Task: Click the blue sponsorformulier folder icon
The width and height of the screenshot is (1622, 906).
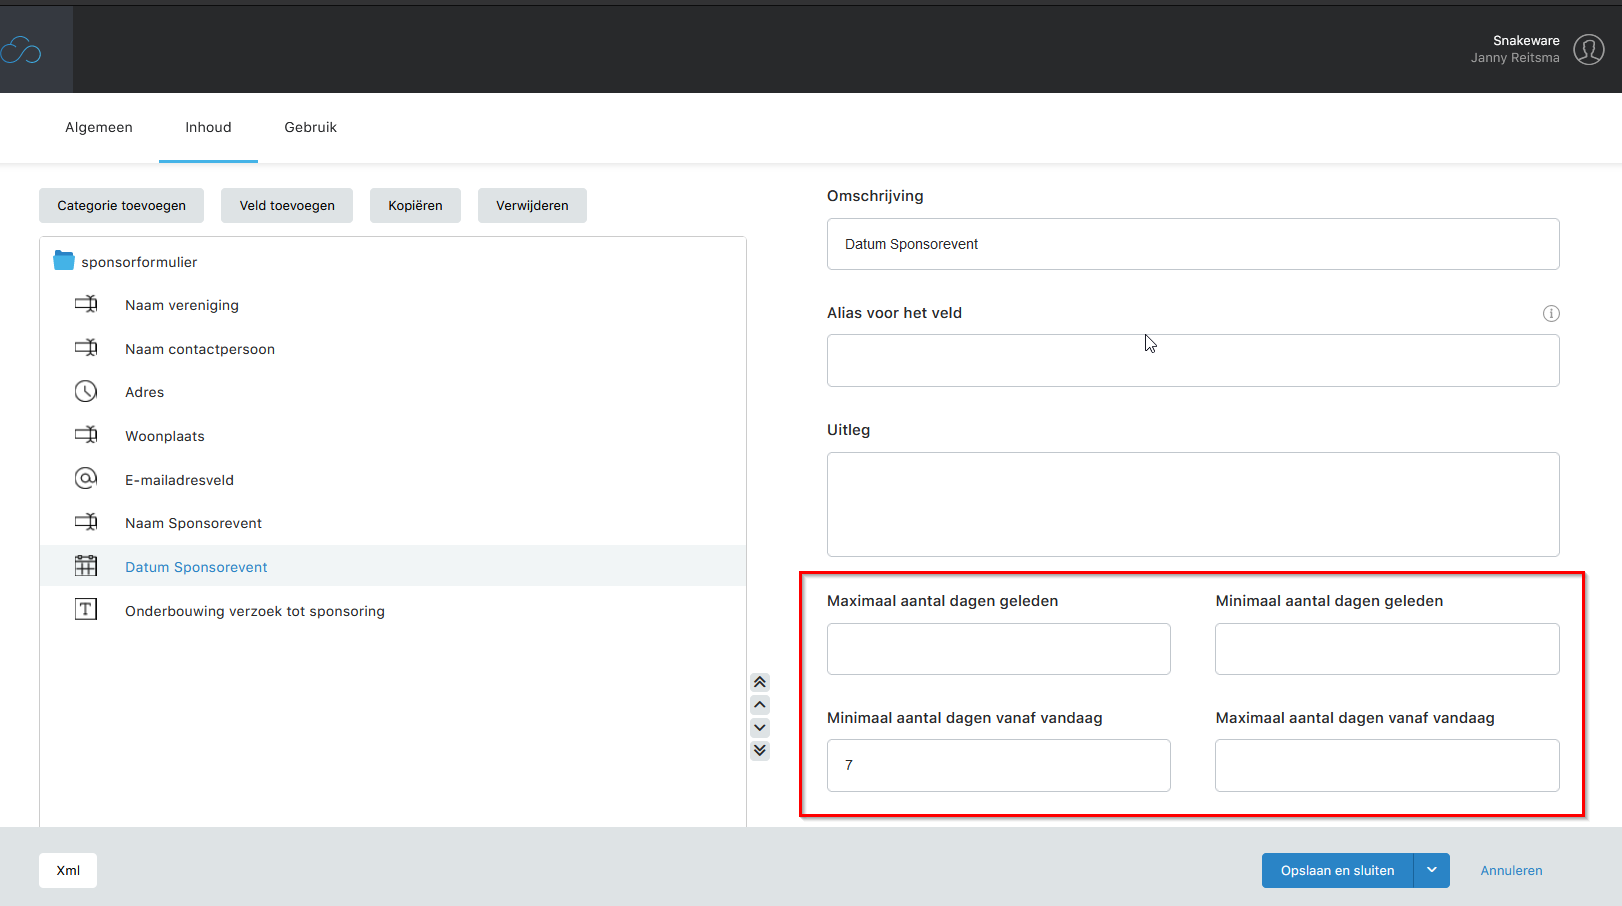Action: click(x=64, y=261)
